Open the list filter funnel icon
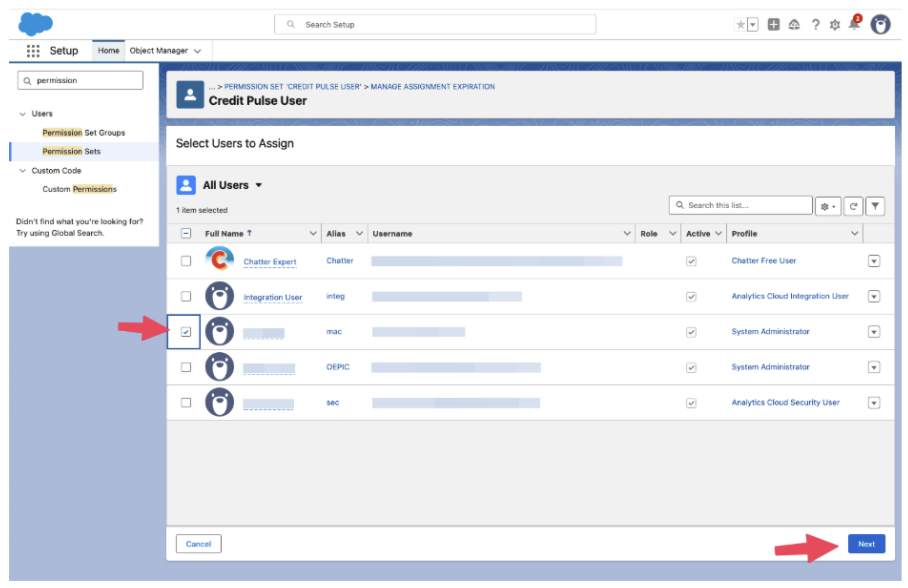Viewport: 908px width, 588px height. click(875, 206)
